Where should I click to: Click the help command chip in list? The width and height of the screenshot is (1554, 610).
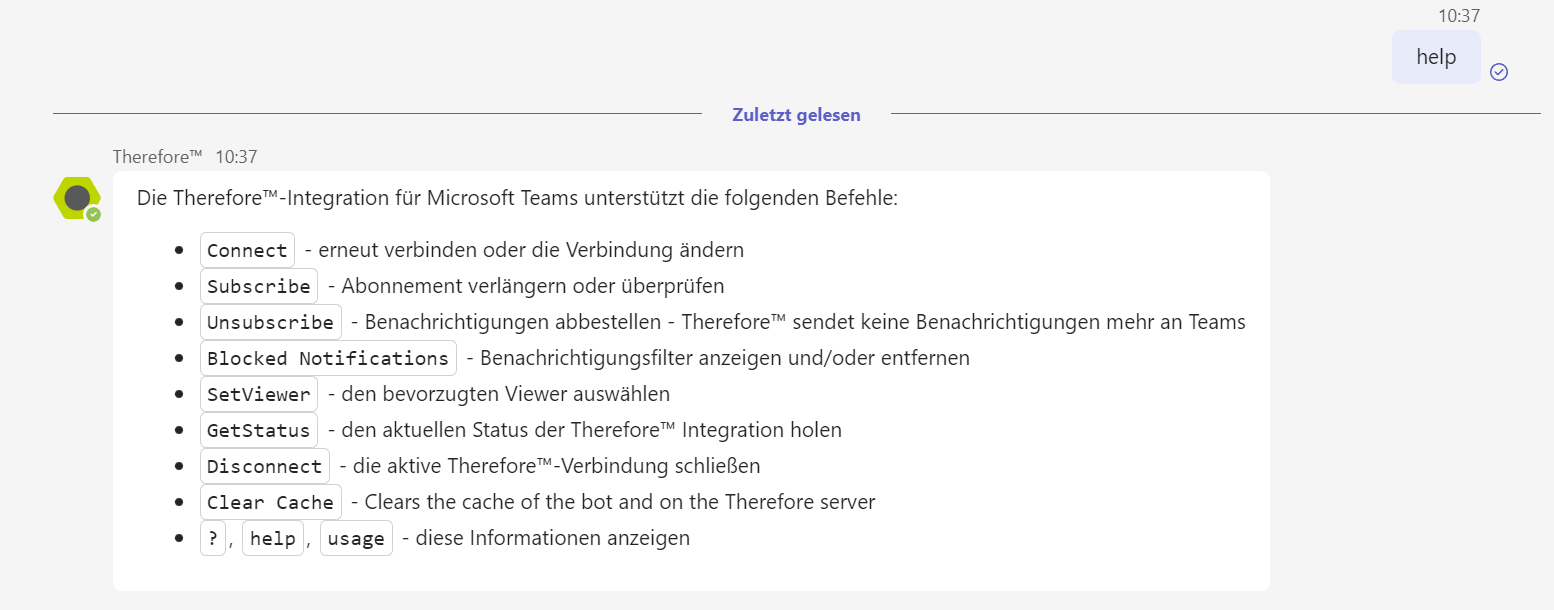click(273, 538)
